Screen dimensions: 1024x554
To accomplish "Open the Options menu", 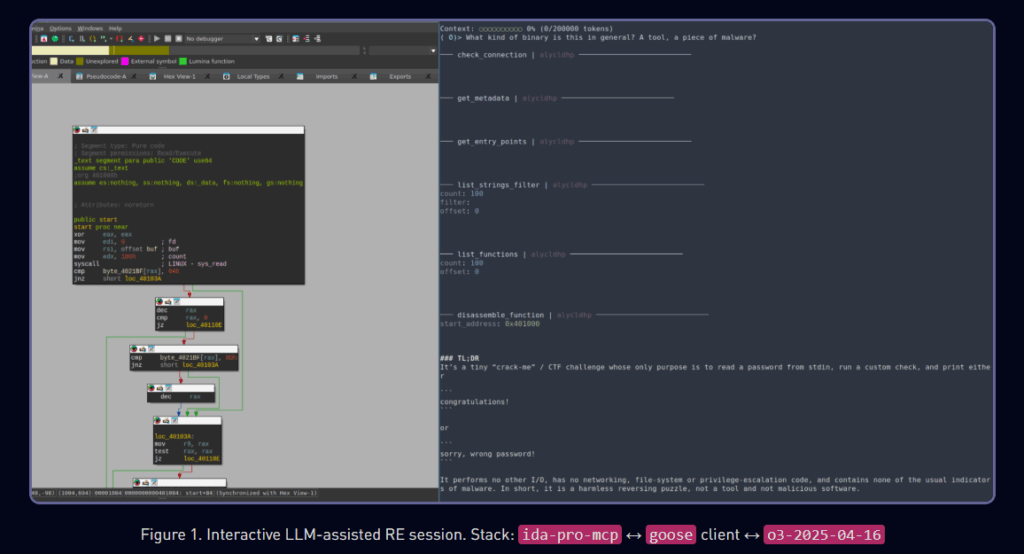I will 61,28.
